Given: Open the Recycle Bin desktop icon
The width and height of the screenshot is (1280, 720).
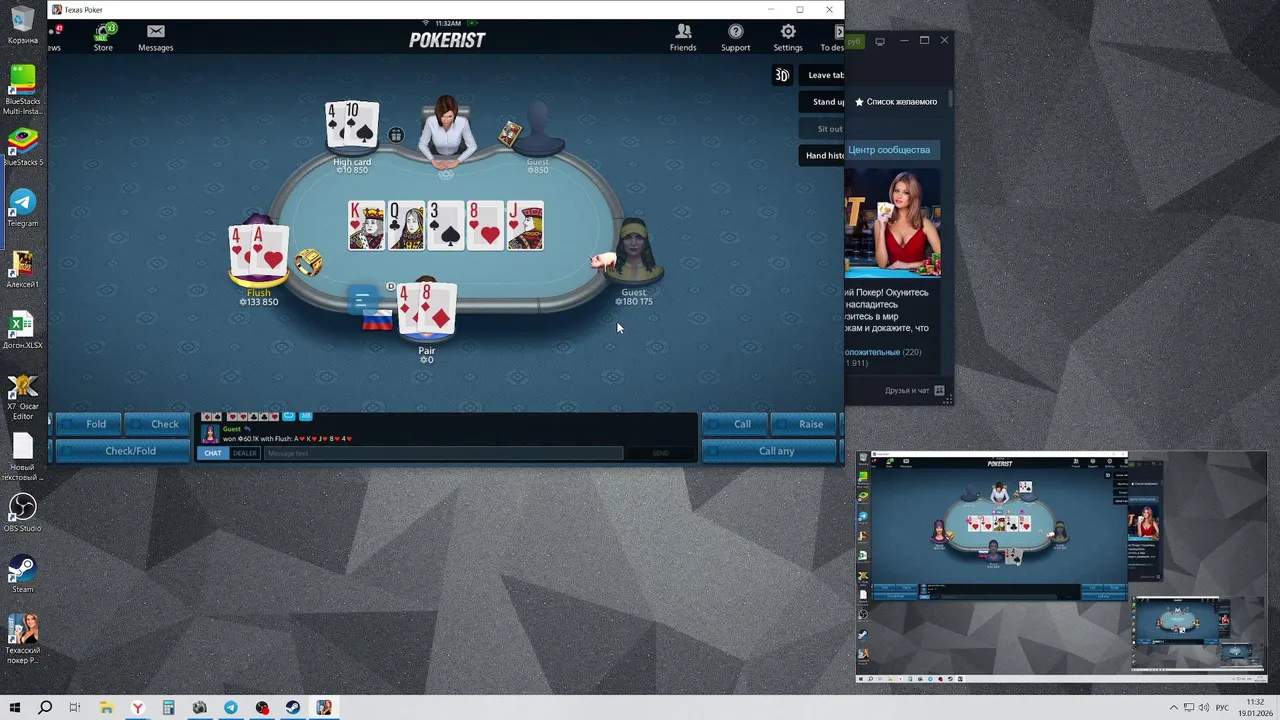Looking at the screenshot, I should click(x=22, y=25).
